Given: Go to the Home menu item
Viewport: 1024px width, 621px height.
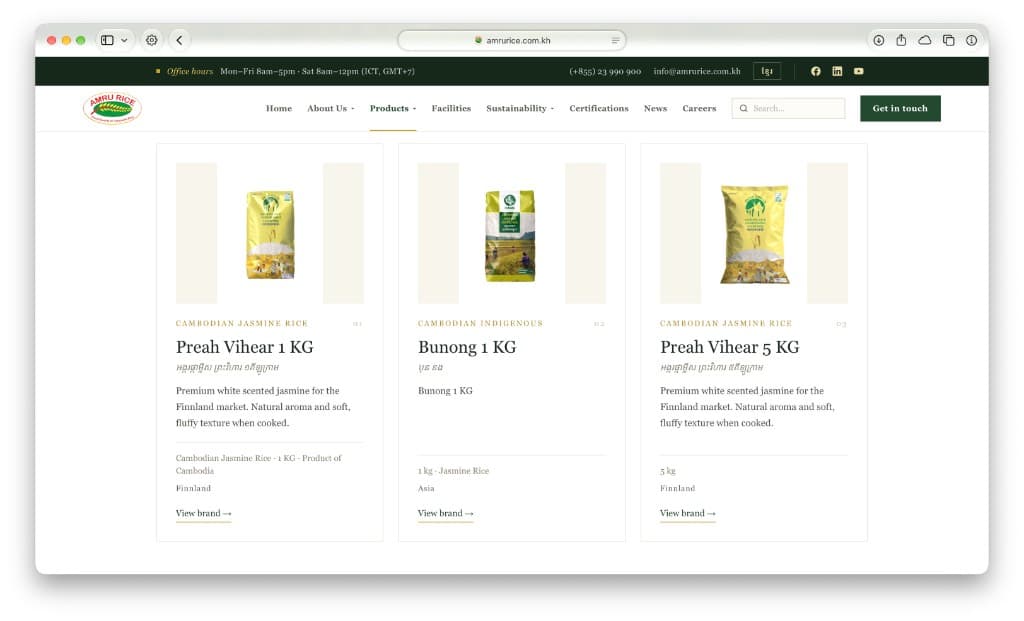Looking at the screenshot, I should [x=279, y=108].
